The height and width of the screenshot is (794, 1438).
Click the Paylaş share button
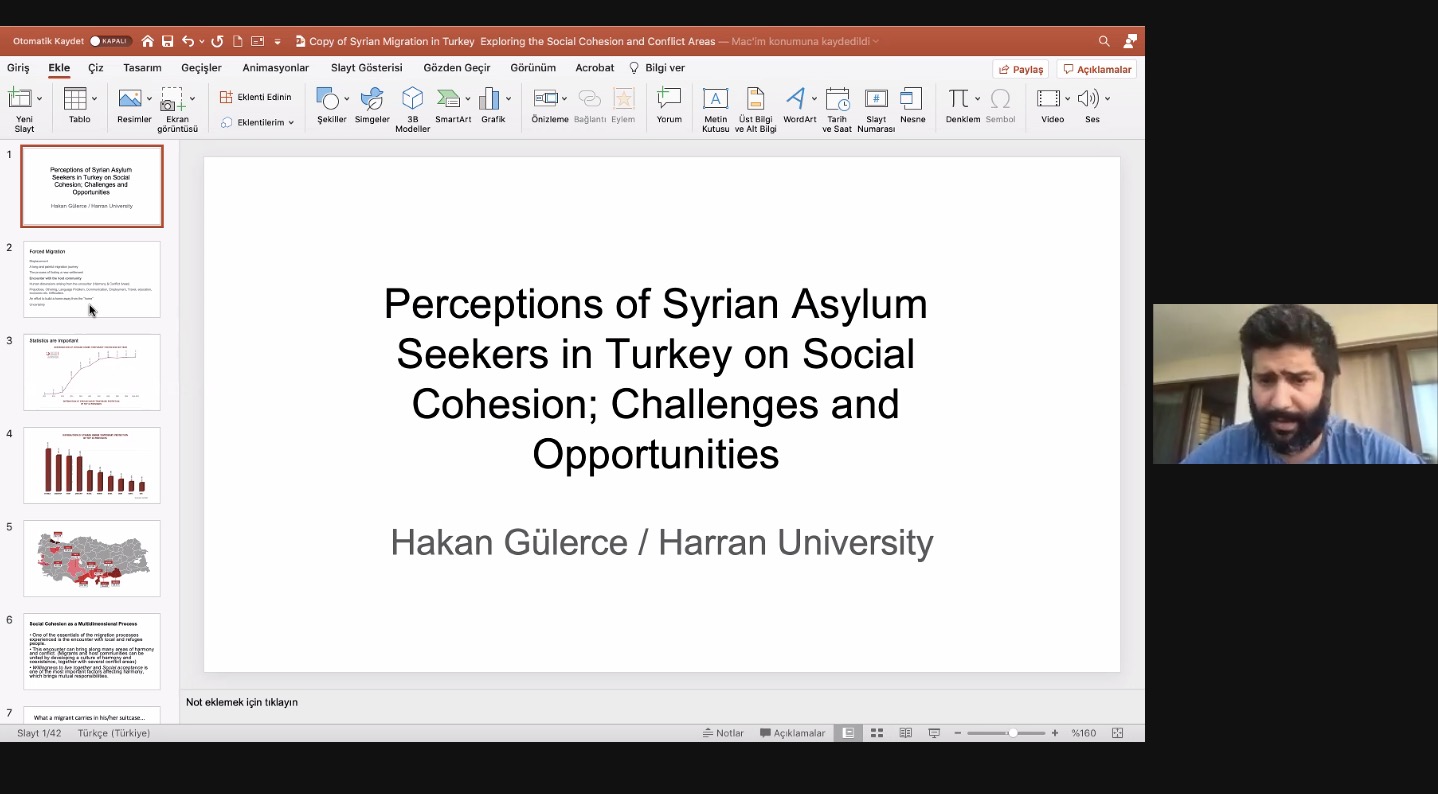pos(1020,69)
